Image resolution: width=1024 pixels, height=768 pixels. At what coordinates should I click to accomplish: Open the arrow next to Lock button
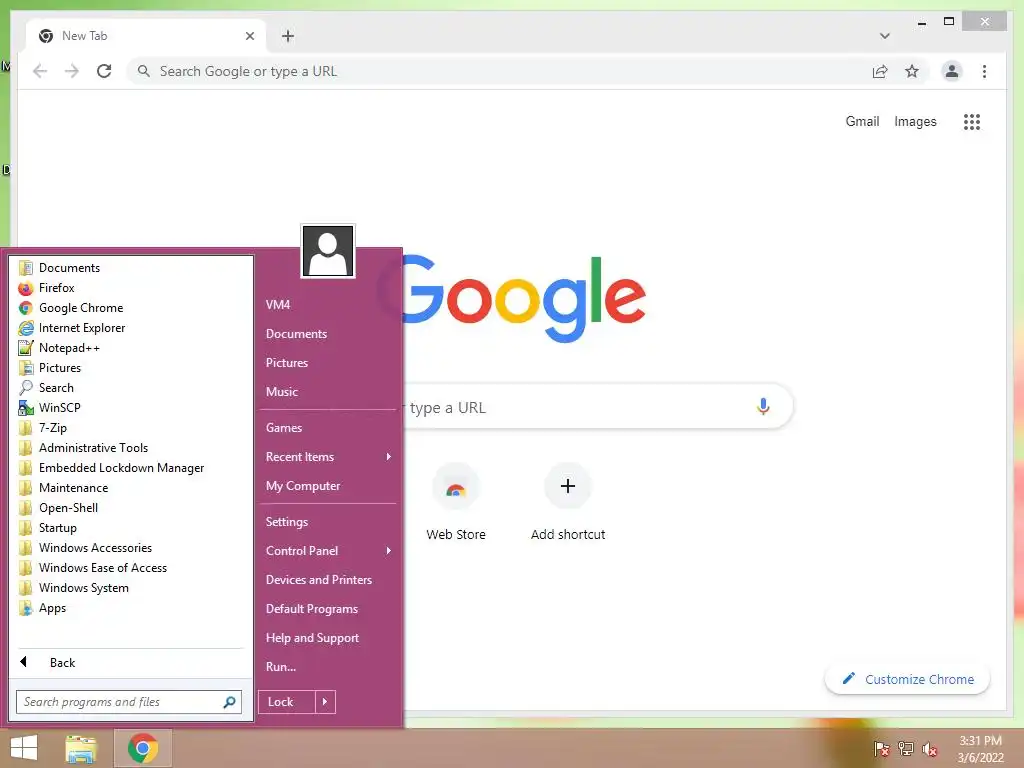[325, 702]
